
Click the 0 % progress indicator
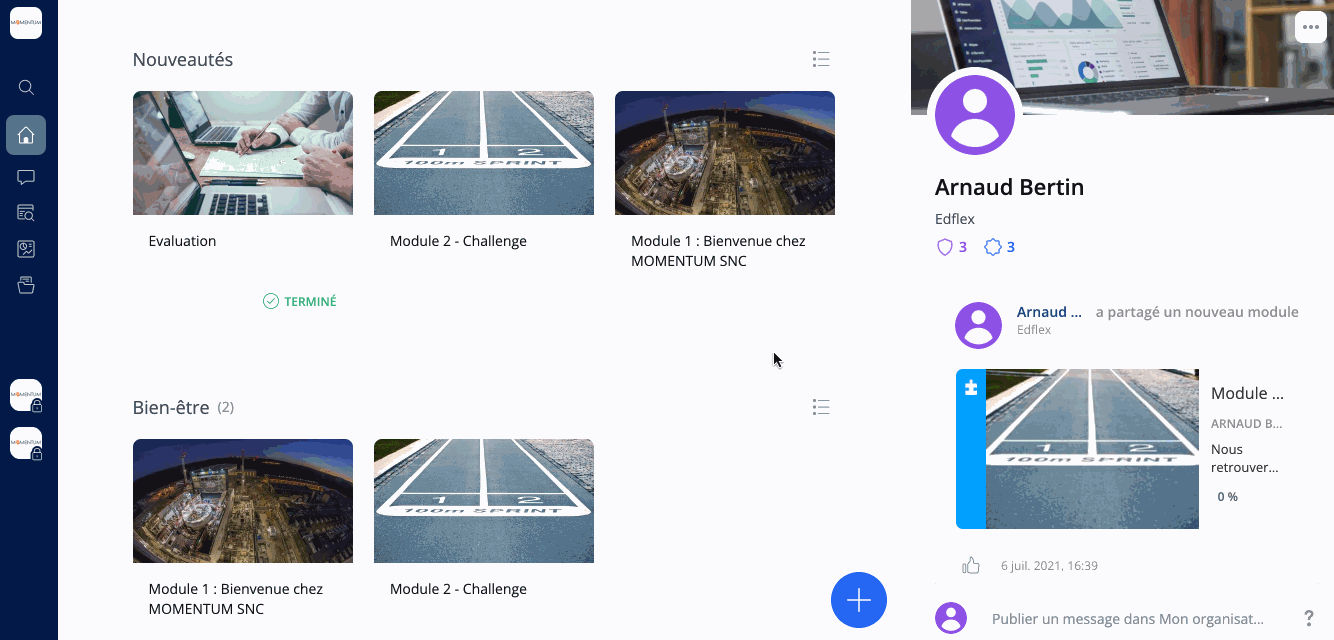(x=1227, y=497)
